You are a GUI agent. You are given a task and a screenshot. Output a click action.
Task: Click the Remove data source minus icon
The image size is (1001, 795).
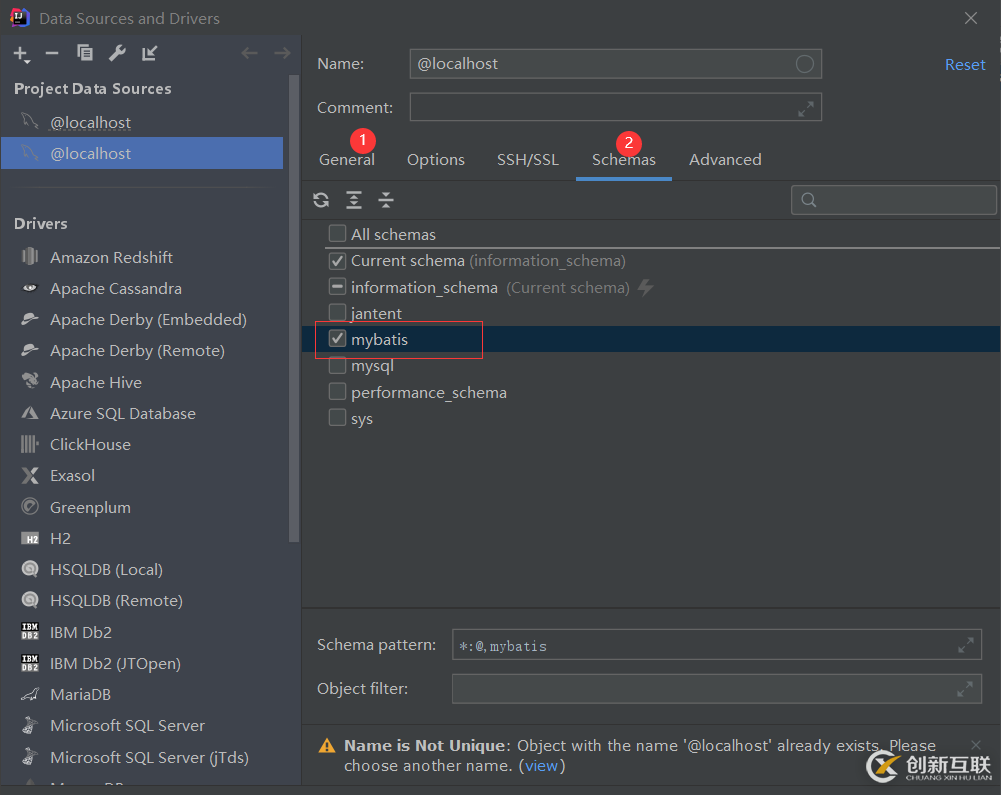click(52, 54)
